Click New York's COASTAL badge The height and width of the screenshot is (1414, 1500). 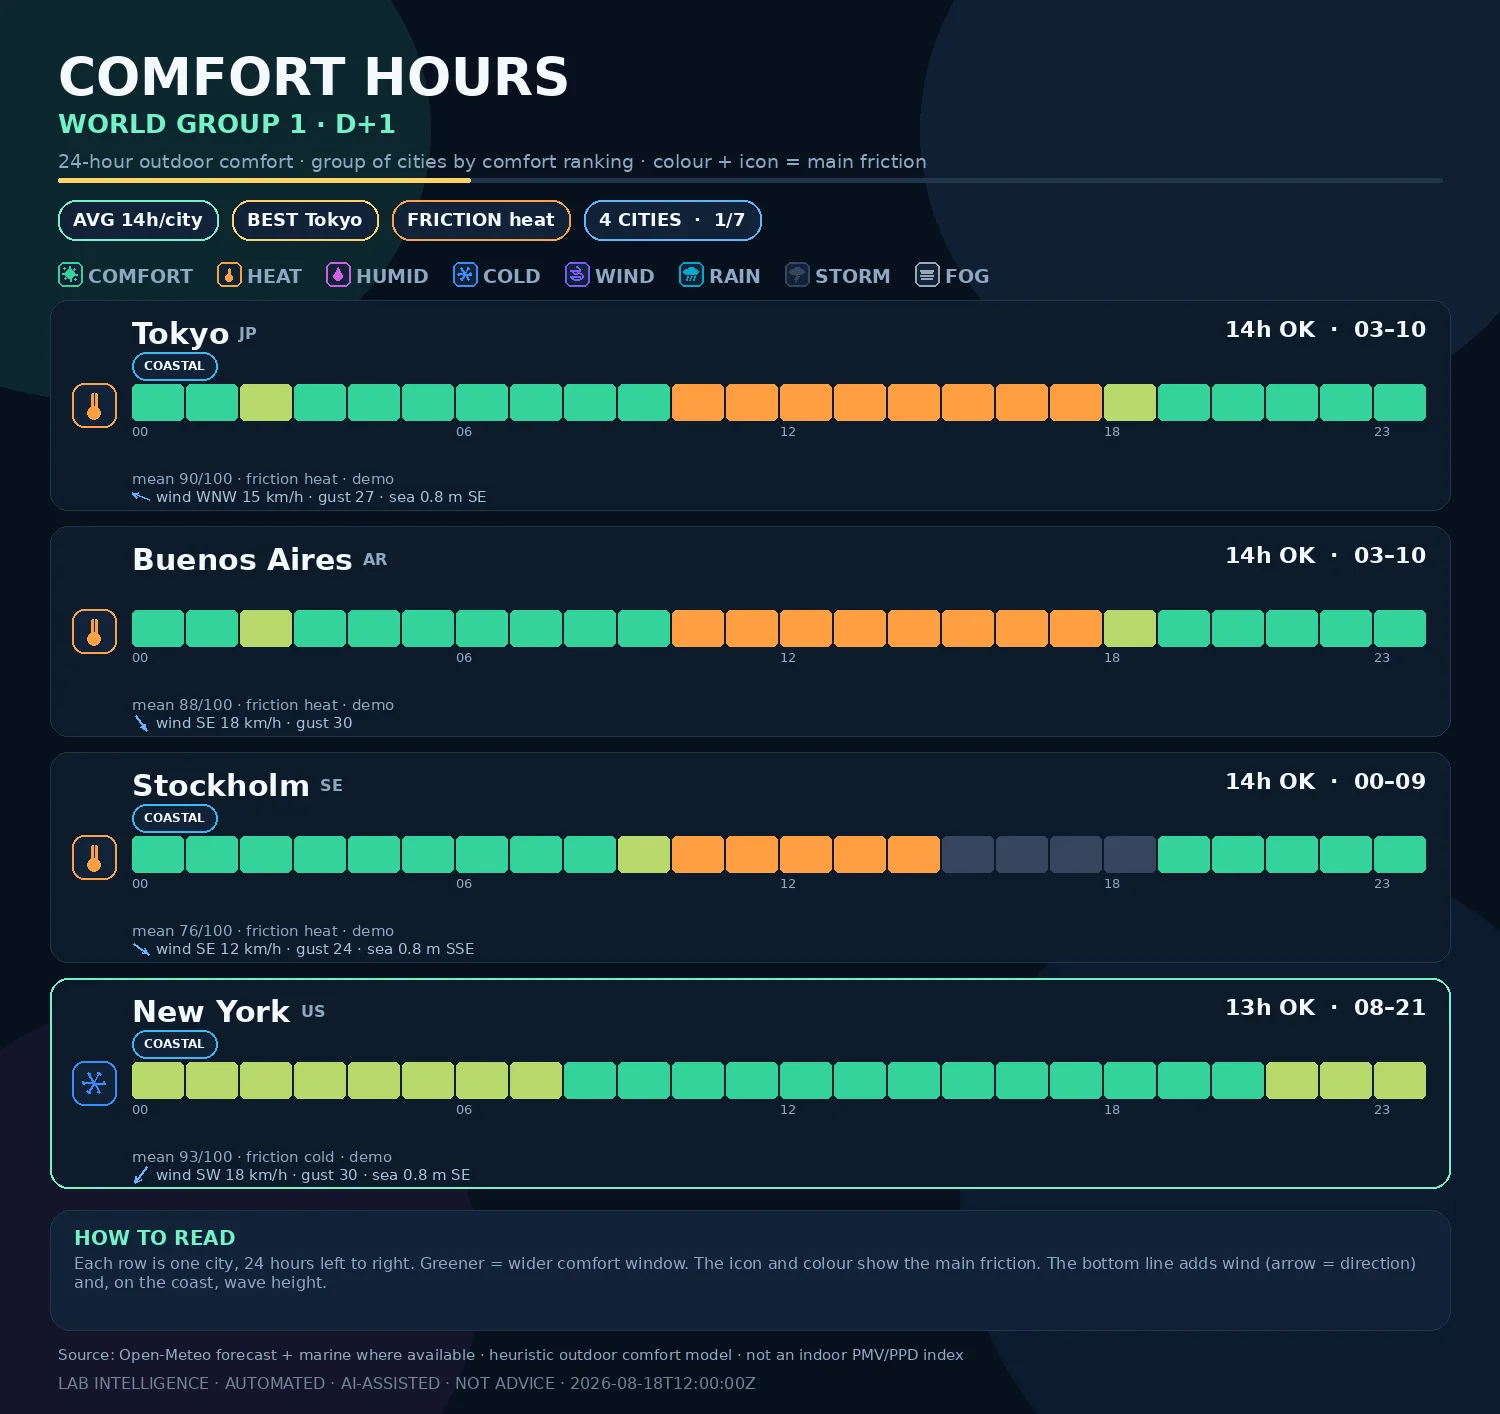[175, 1044]
